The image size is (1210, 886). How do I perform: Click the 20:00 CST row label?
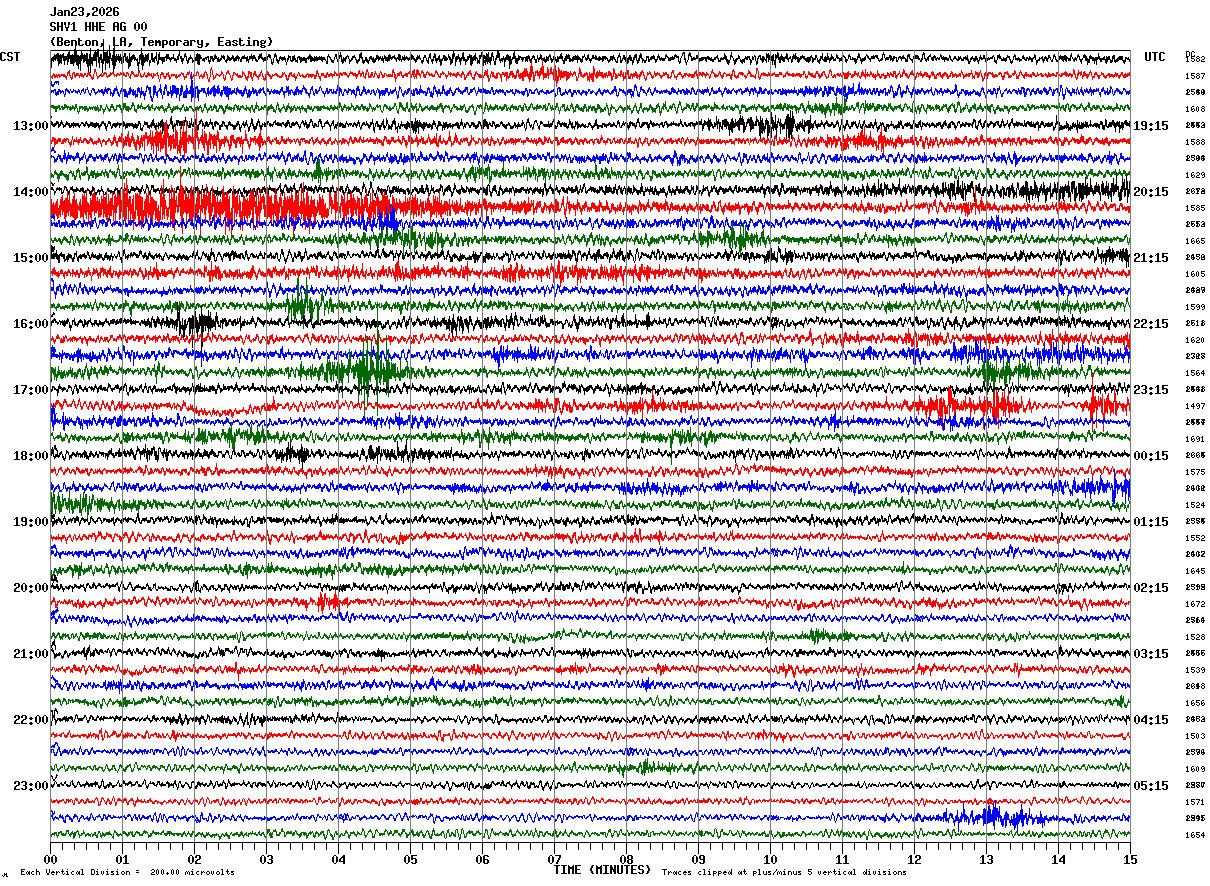pos(31,588)
